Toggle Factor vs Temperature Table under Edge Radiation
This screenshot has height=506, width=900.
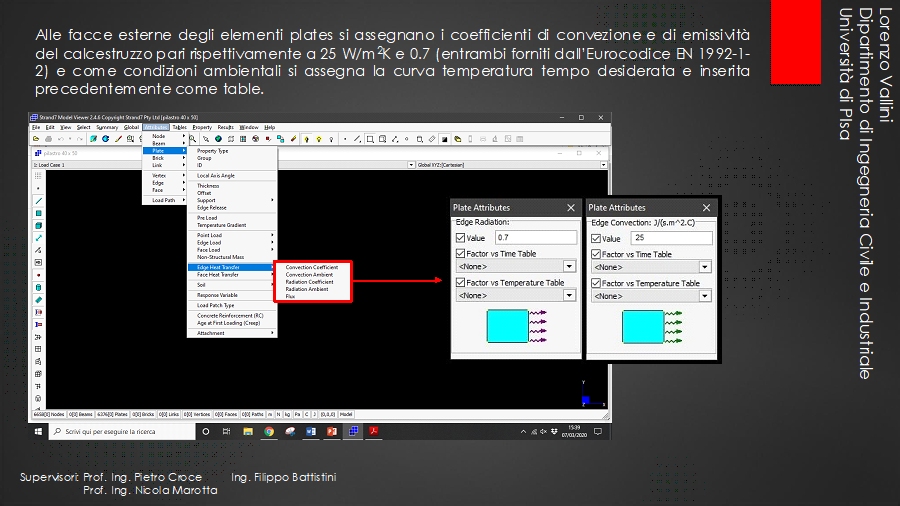pyautogui.click(x=460, y=283)
